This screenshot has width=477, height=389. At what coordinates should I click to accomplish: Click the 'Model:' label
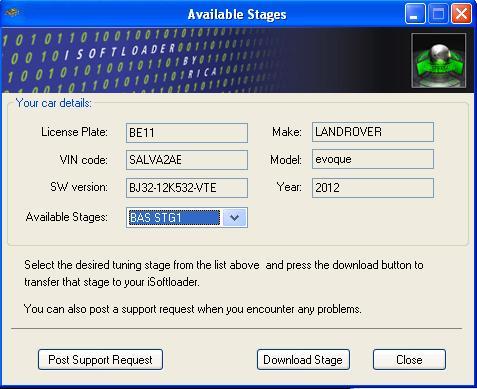tap(286, 160)
